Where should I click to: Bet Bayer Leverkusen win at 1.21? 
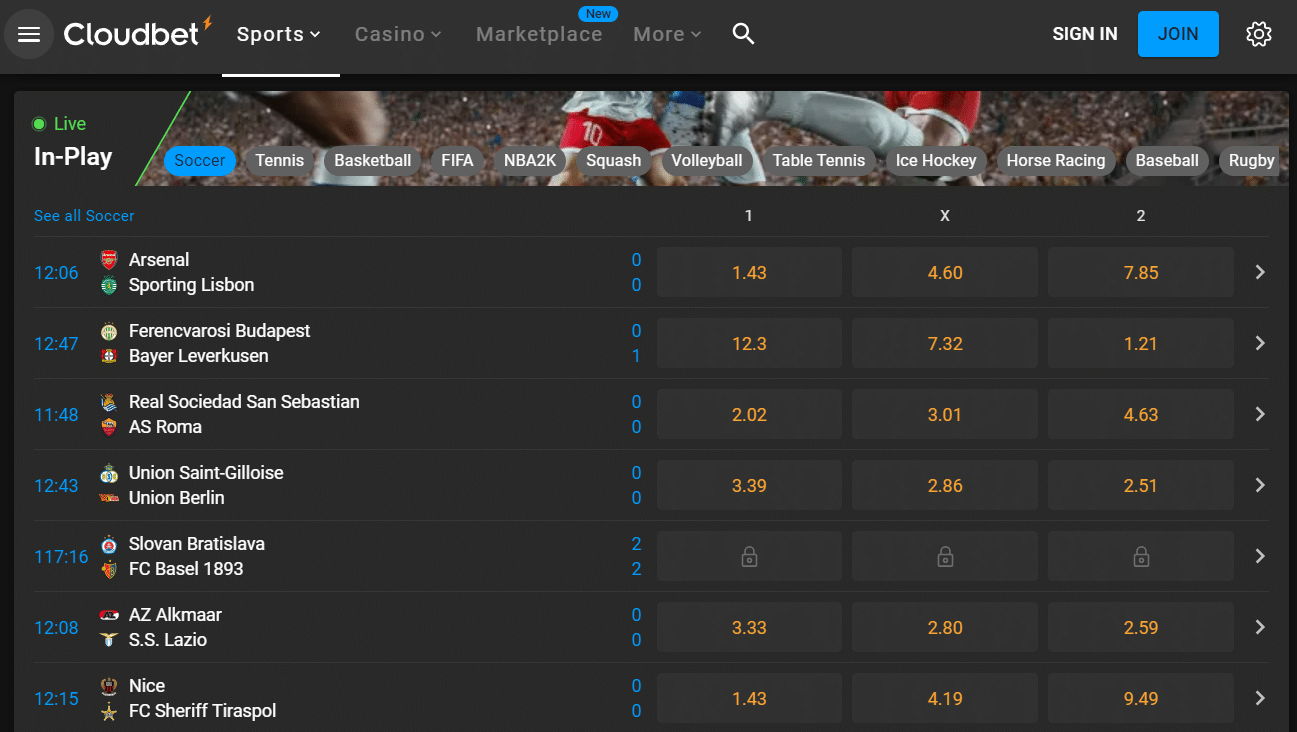pos(1141,343)
